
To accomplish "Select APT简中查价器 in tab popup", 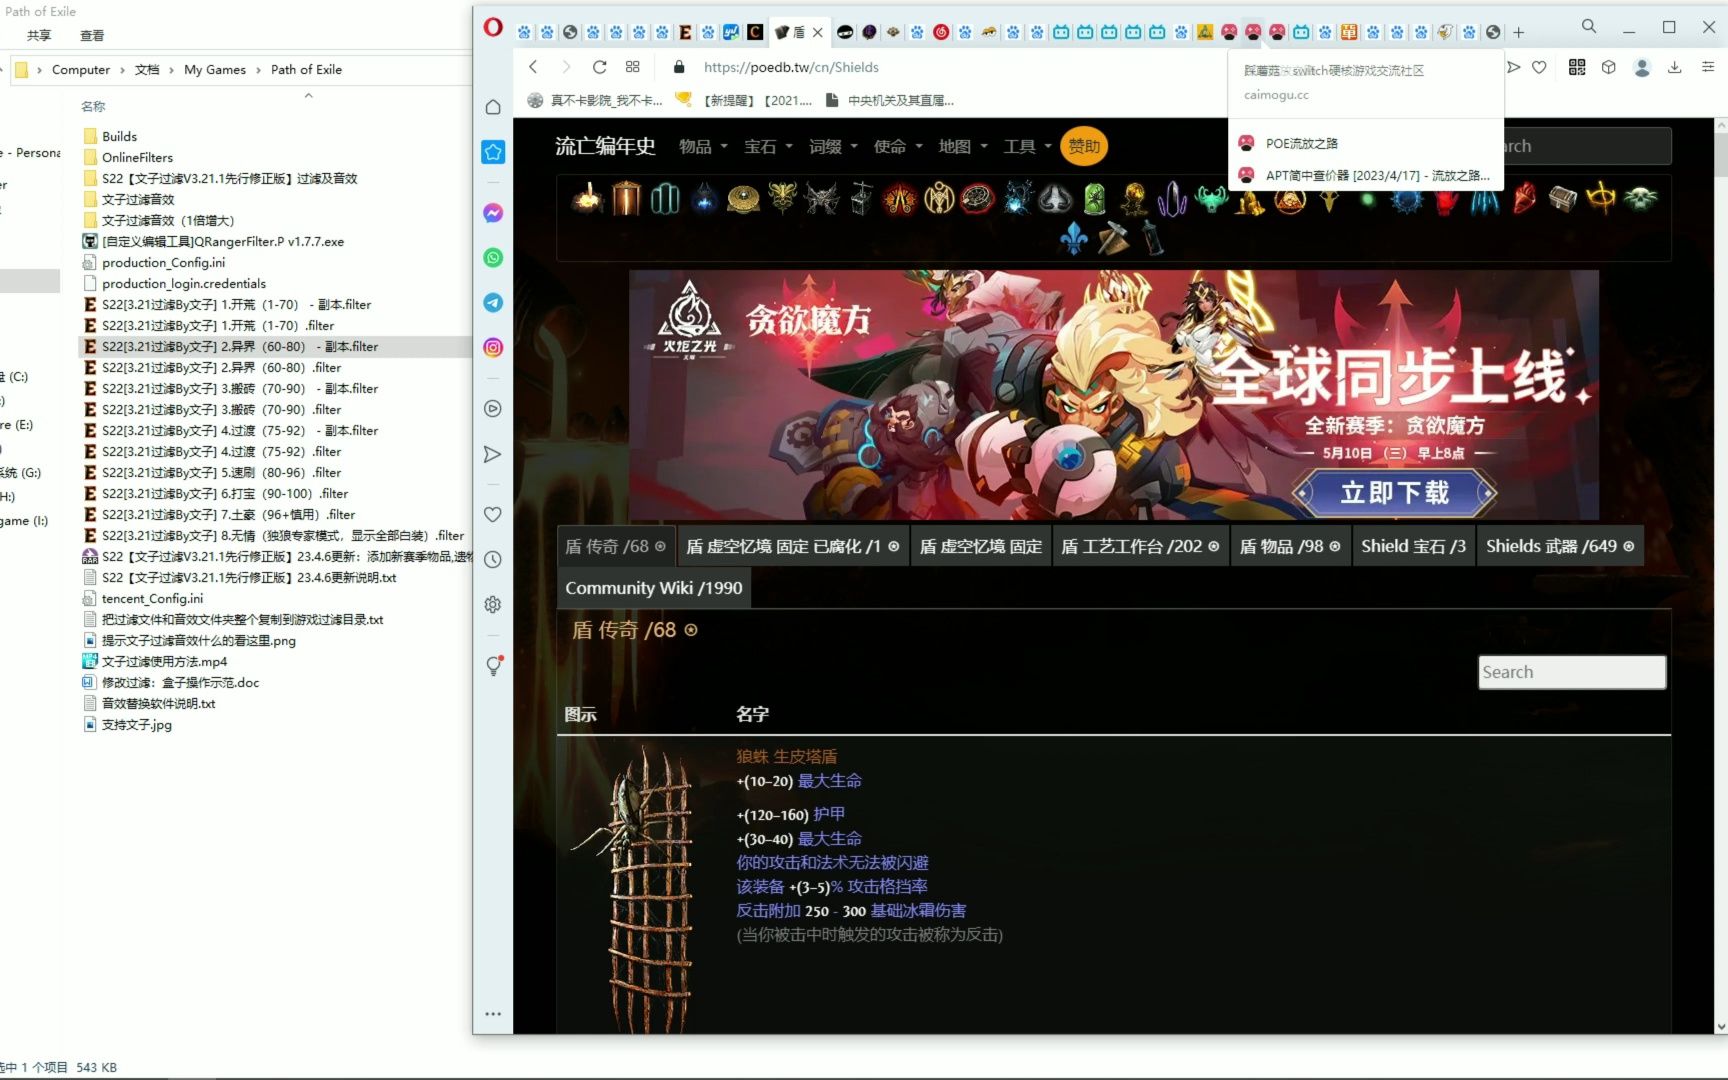I will click(1366, 175).
